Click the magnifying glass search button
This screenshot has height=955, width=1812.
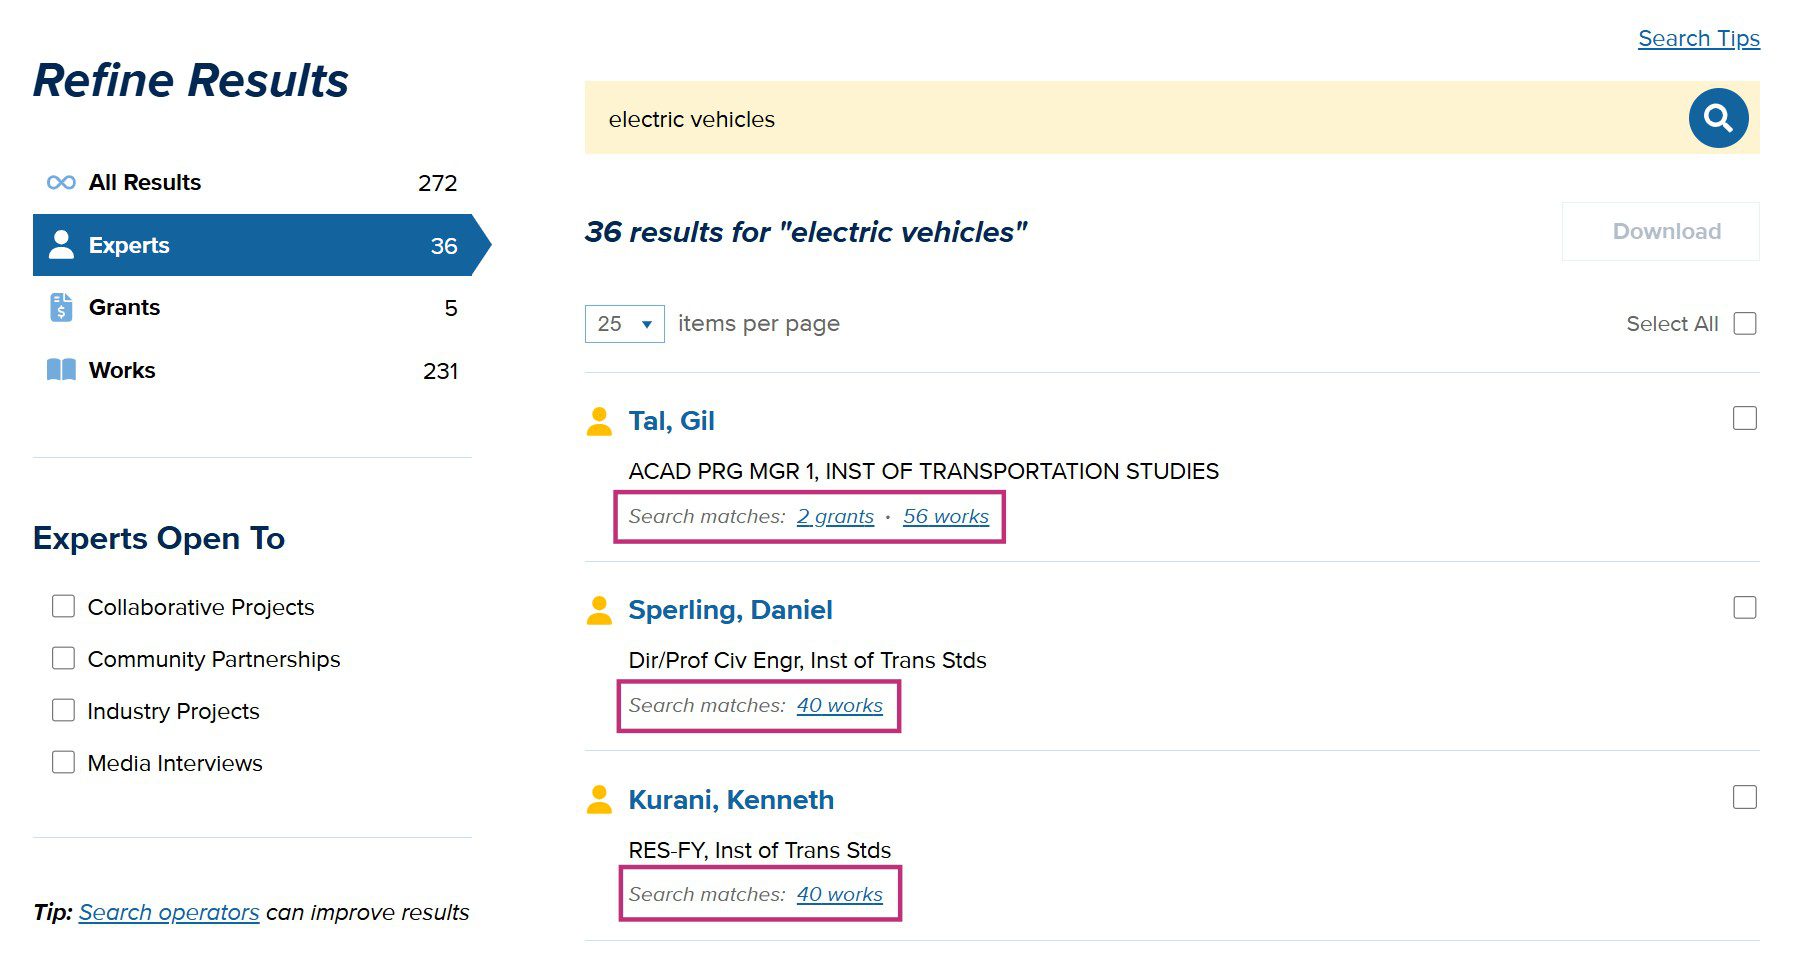point(1717,118)
